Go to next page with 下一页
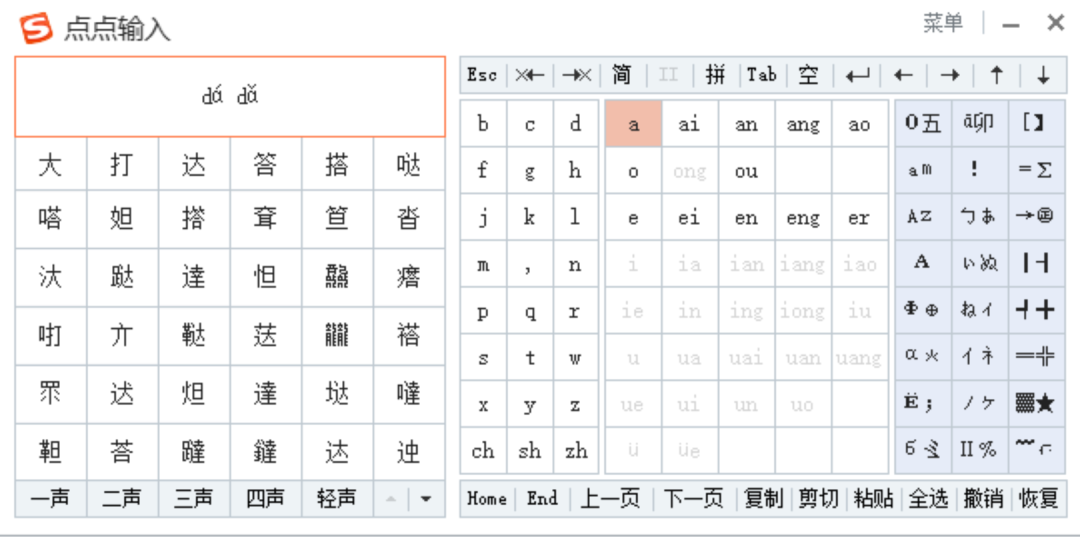This screenshot has width=1080, height=537. (693, 498)
